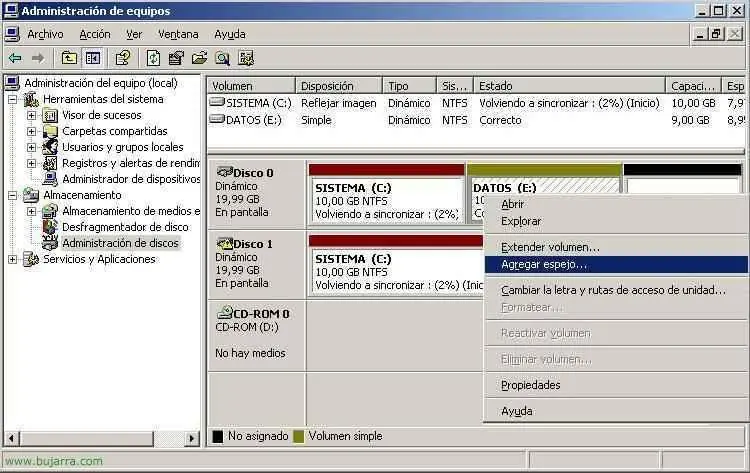Viewport: 750px width, 473px height.
Task: Sort by the Estado column header
Action: pyautogui.click(x=569, y=86)
